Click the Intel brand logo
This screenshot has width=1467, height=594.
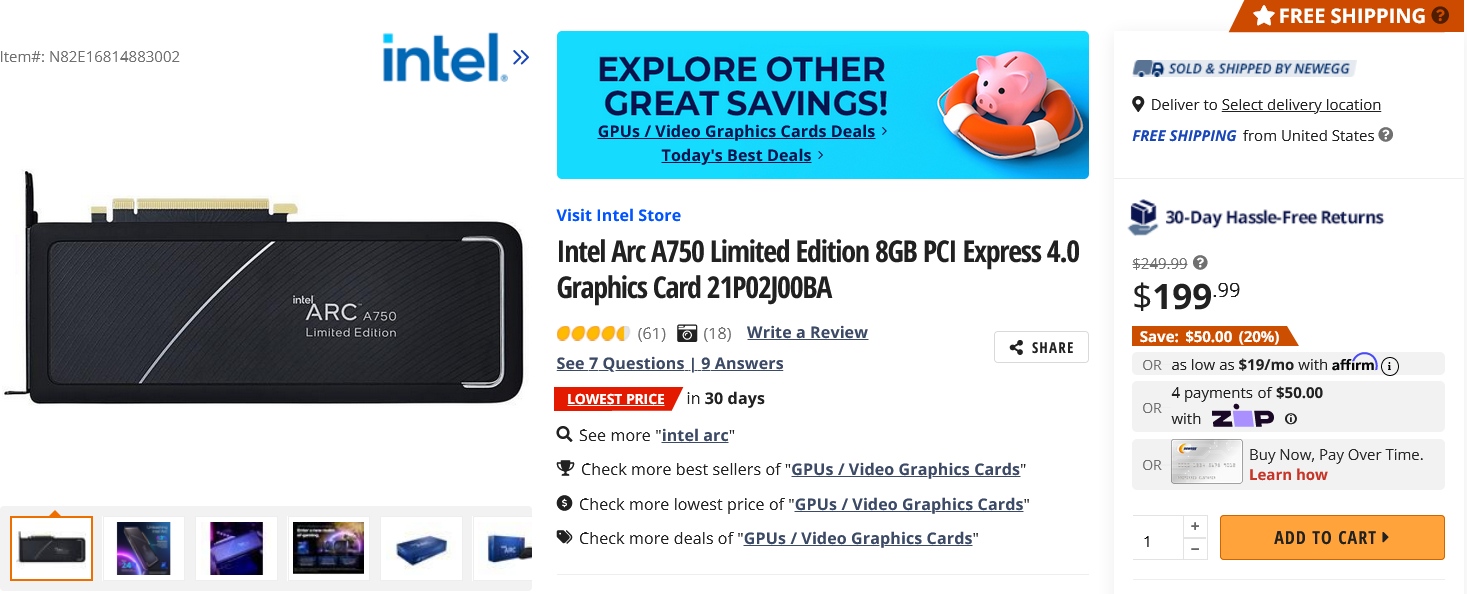tap(441, 58)
